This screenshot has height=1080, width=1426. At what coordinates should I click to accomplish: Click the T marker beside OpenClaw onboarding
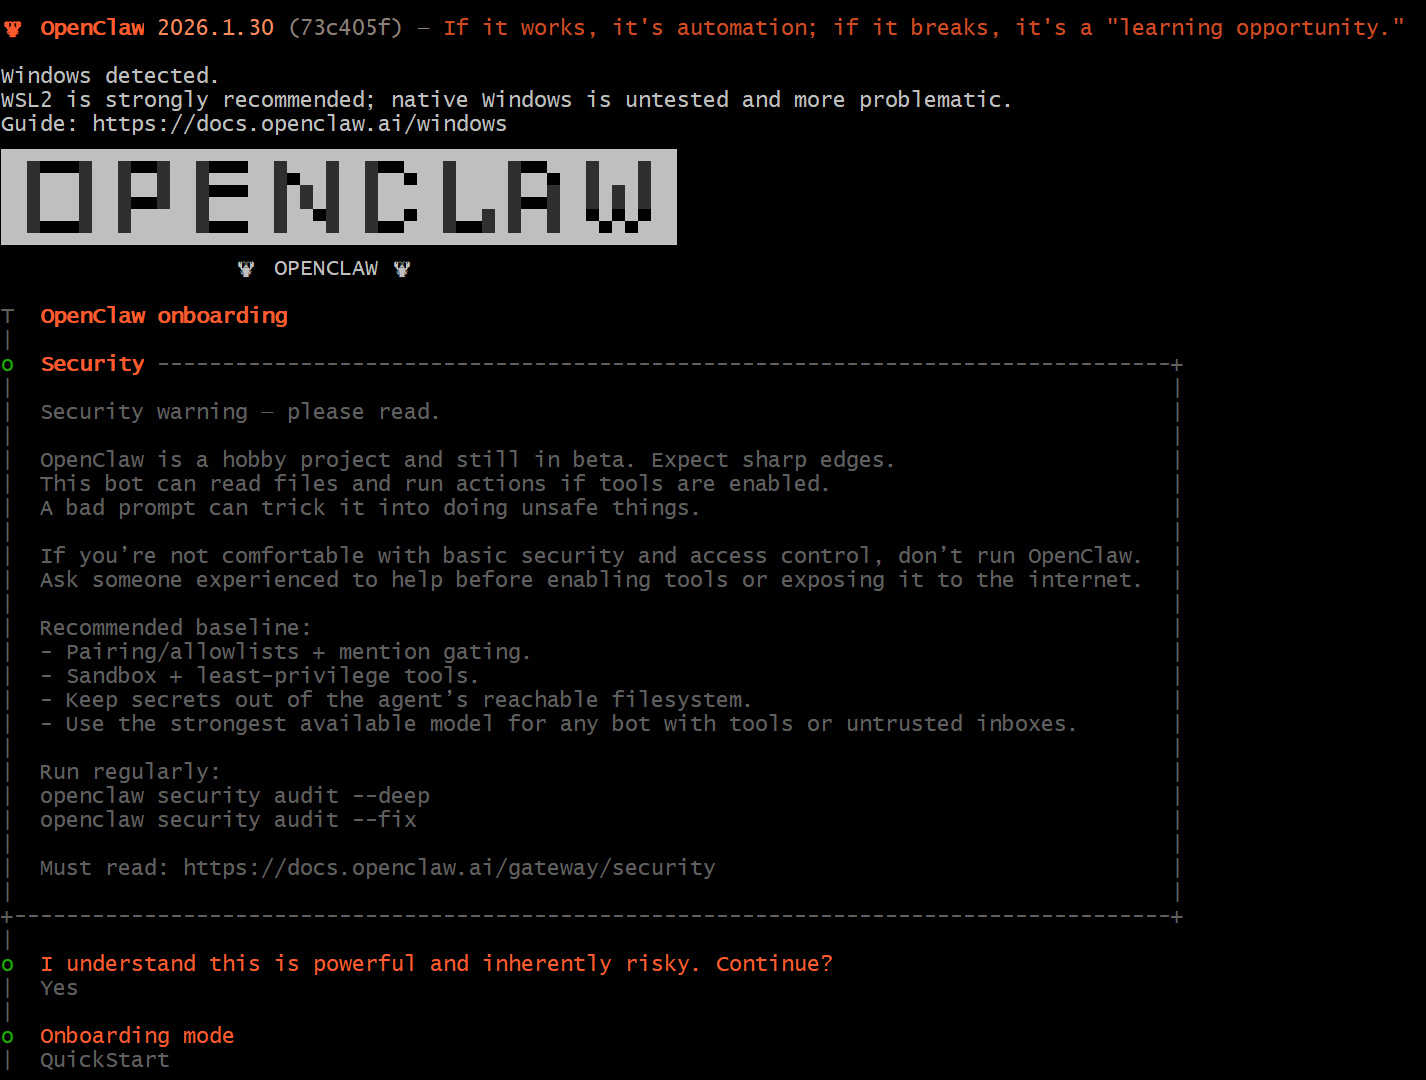(x=8, y=316)
